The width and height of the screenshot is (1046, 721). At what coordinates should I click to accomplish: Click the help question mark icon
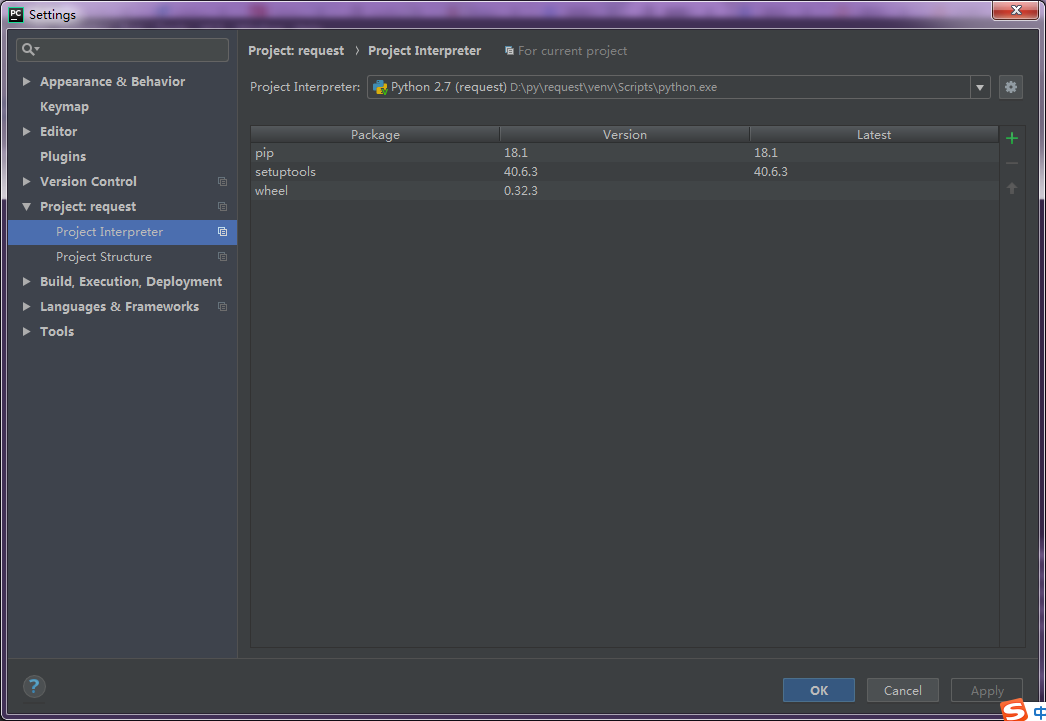pos(34,686)
